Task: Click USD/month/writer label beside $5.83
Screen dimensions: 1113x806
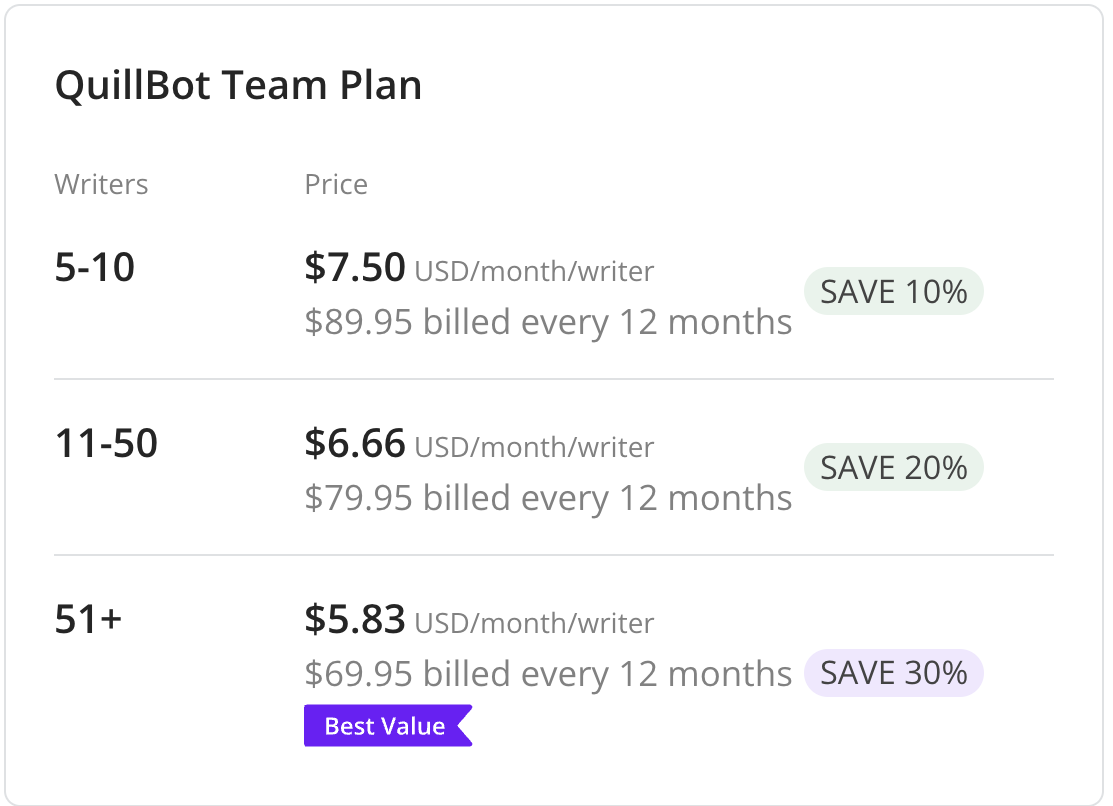Action: click(x=534, y=623)
